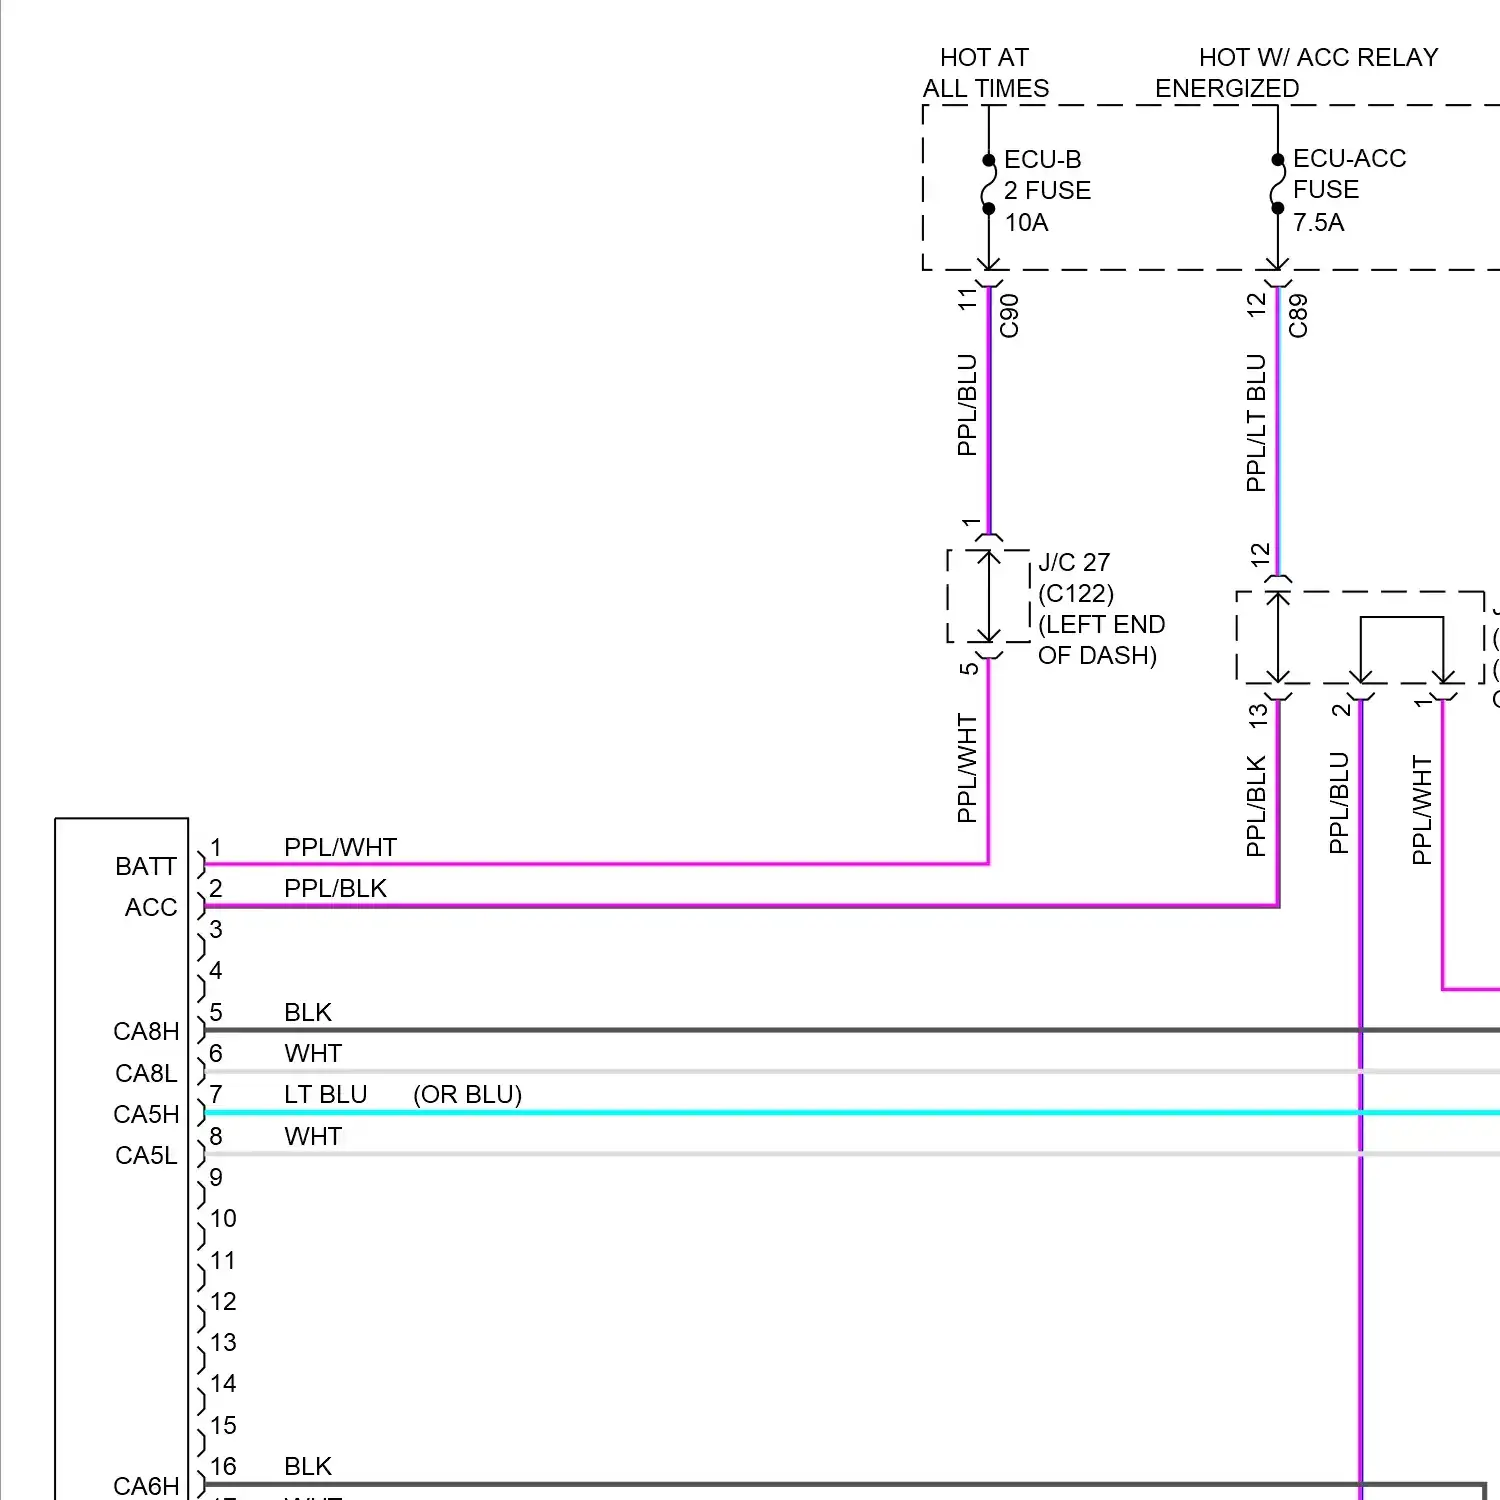1500x1500 pixels.
Task: Click horizontal PPL/WHT label at pin 1
Action: 340,847
